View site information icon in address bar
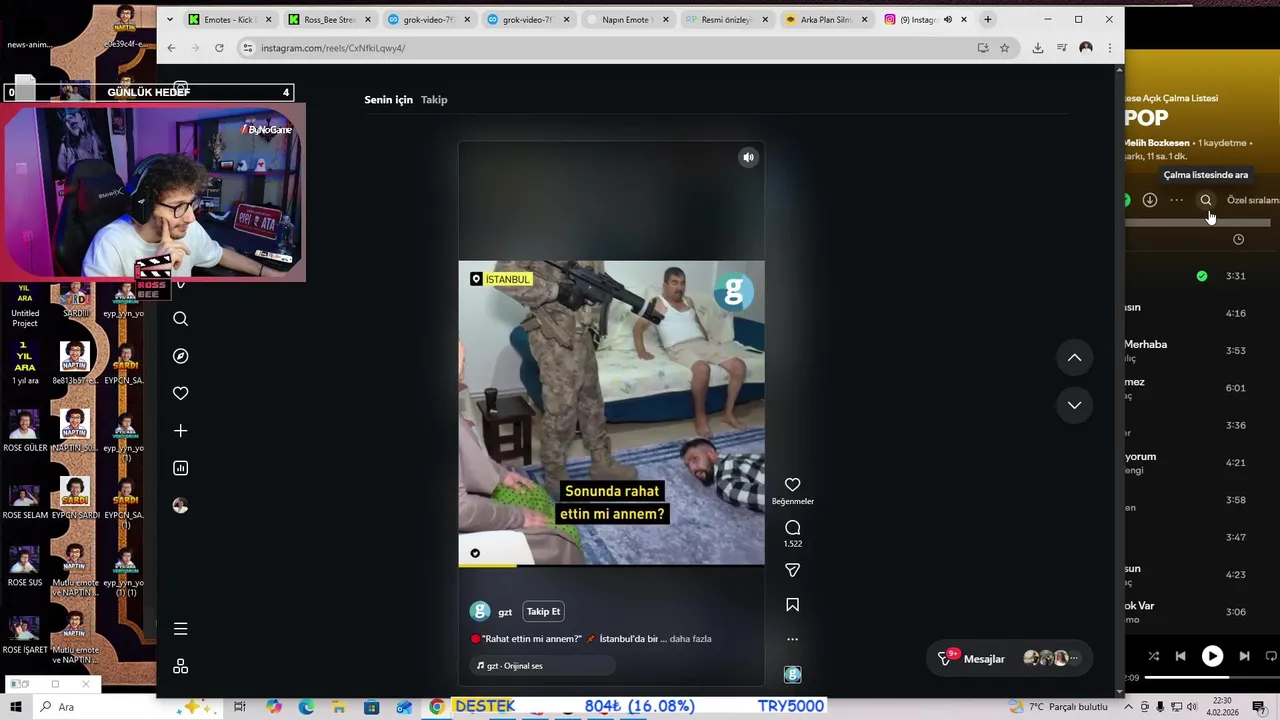1280x720 pixels. [x=248, y=48]
